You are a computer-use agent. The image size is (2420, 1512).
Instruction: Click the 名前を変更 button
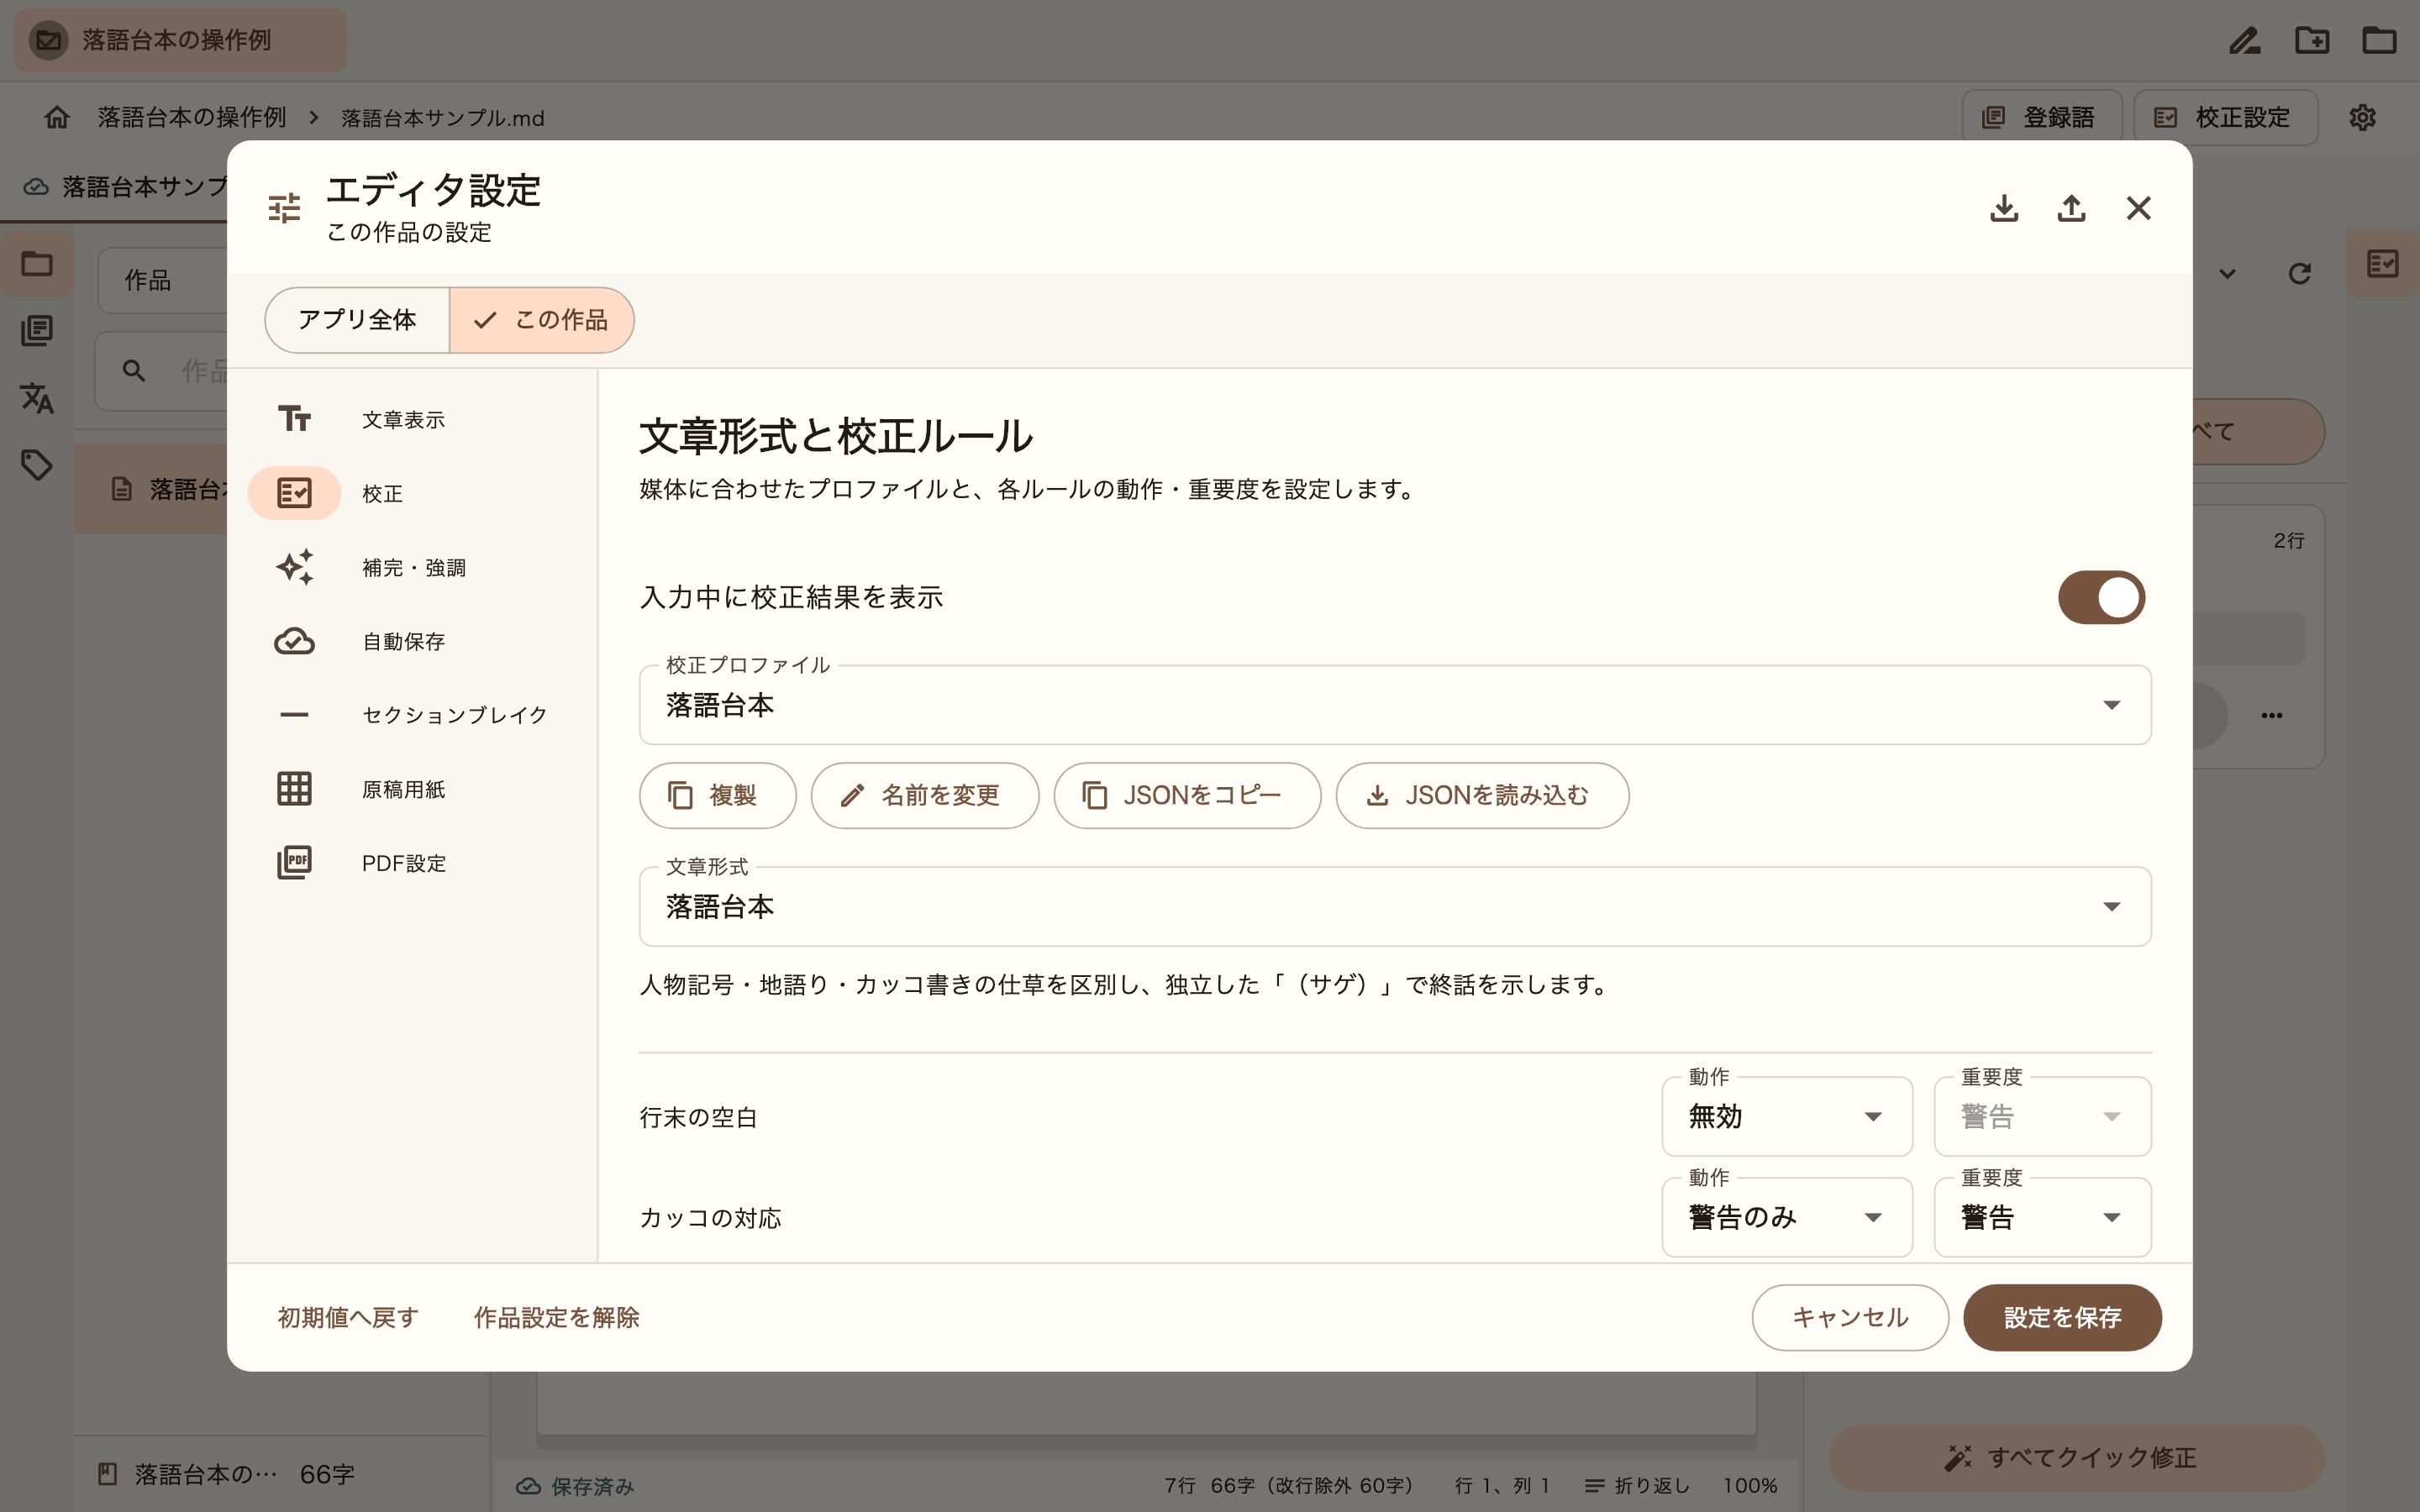[925, 795]
